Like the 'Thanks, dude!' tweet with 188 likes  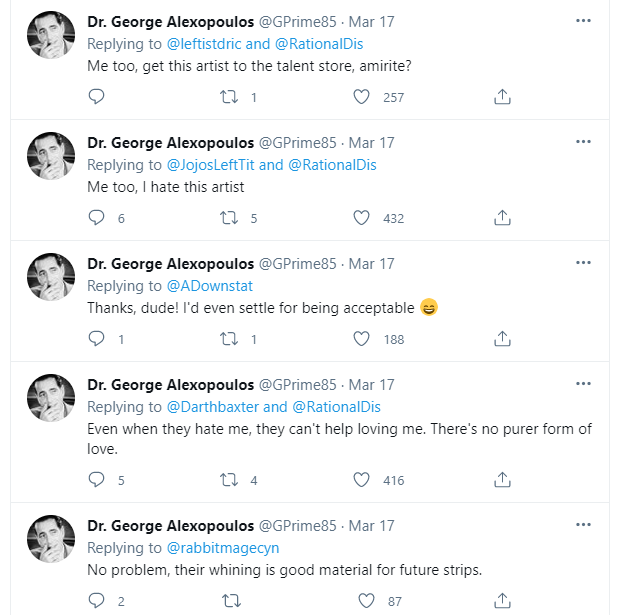[x=361, y=339]
